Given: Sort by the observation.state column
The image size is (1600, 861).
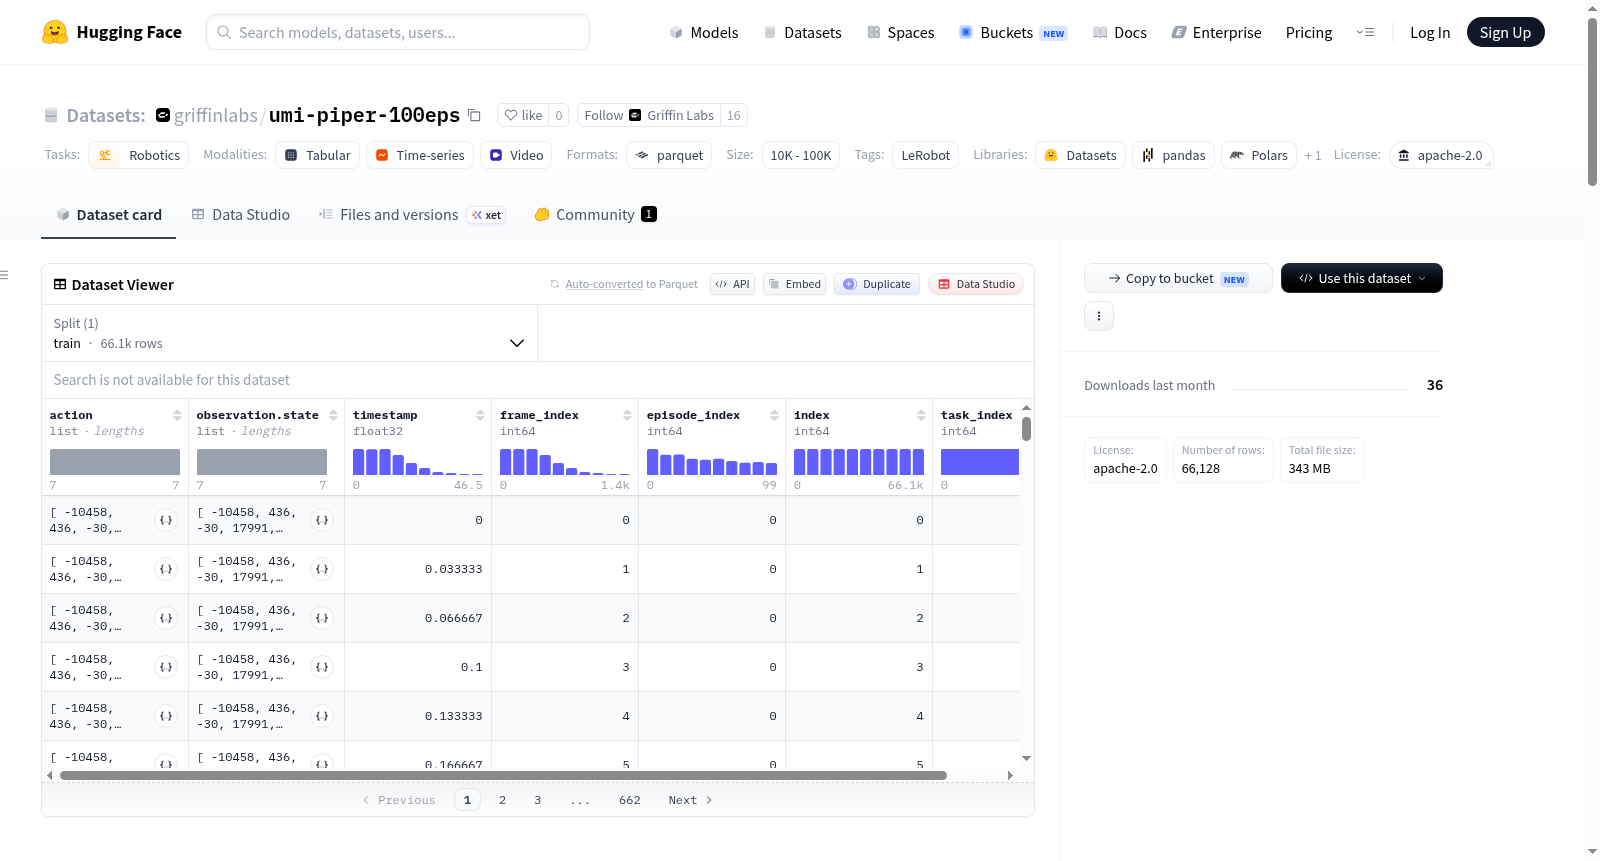Looking at the screenshot, I should coord(333,415).
